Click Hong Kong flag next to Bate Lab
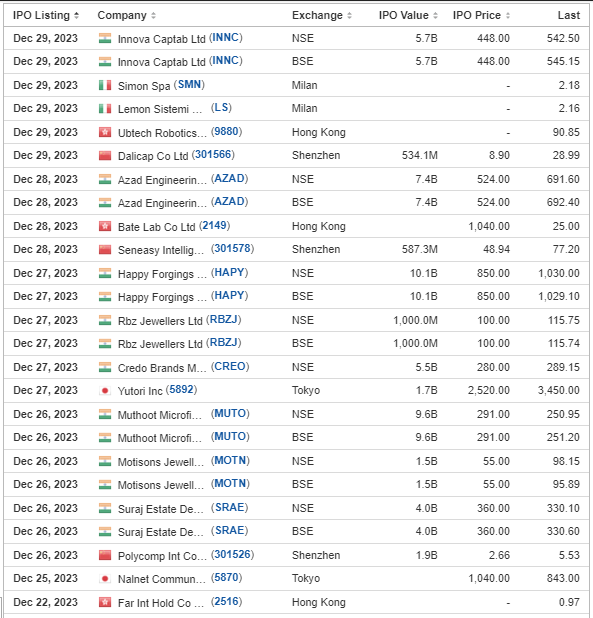593x618 pixels. [x=105, y=226]
